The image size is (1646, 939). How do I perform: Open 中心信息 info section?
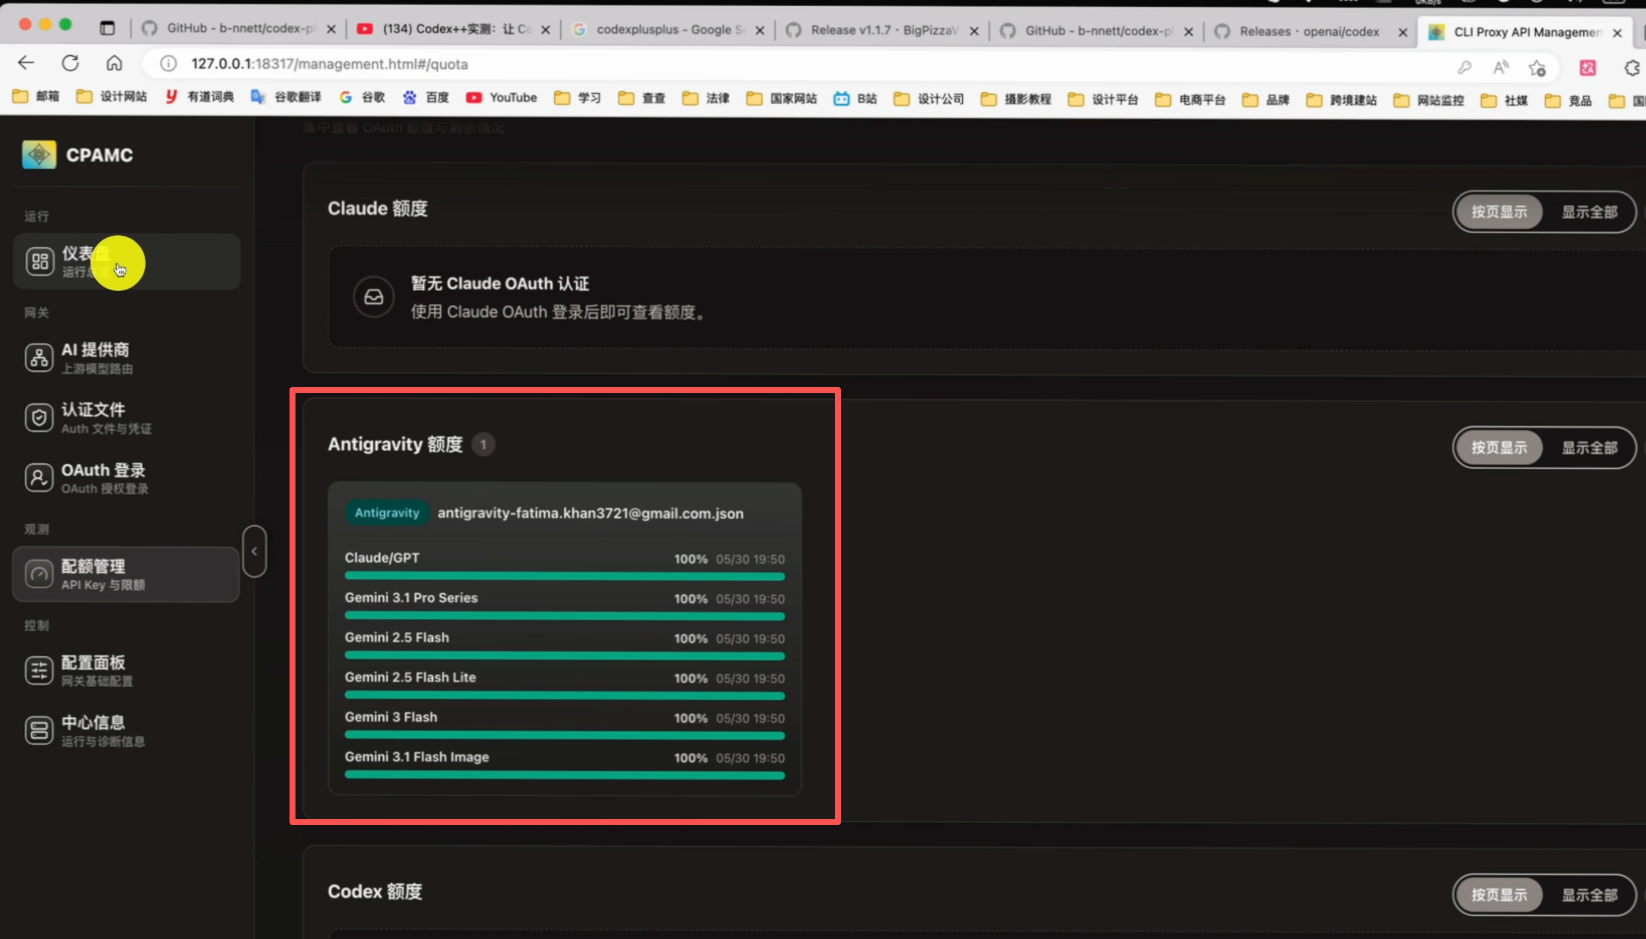tap(126, 730)
